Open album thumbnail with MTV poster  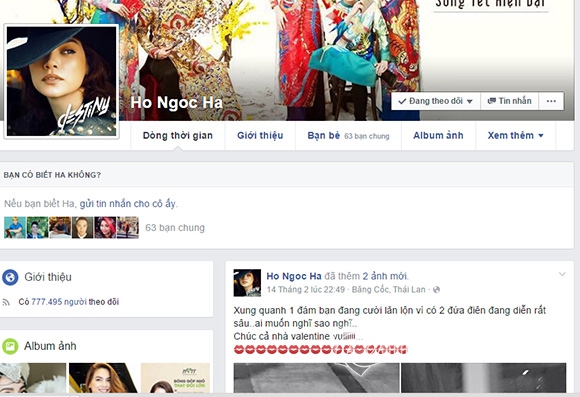tap(175, 378)
